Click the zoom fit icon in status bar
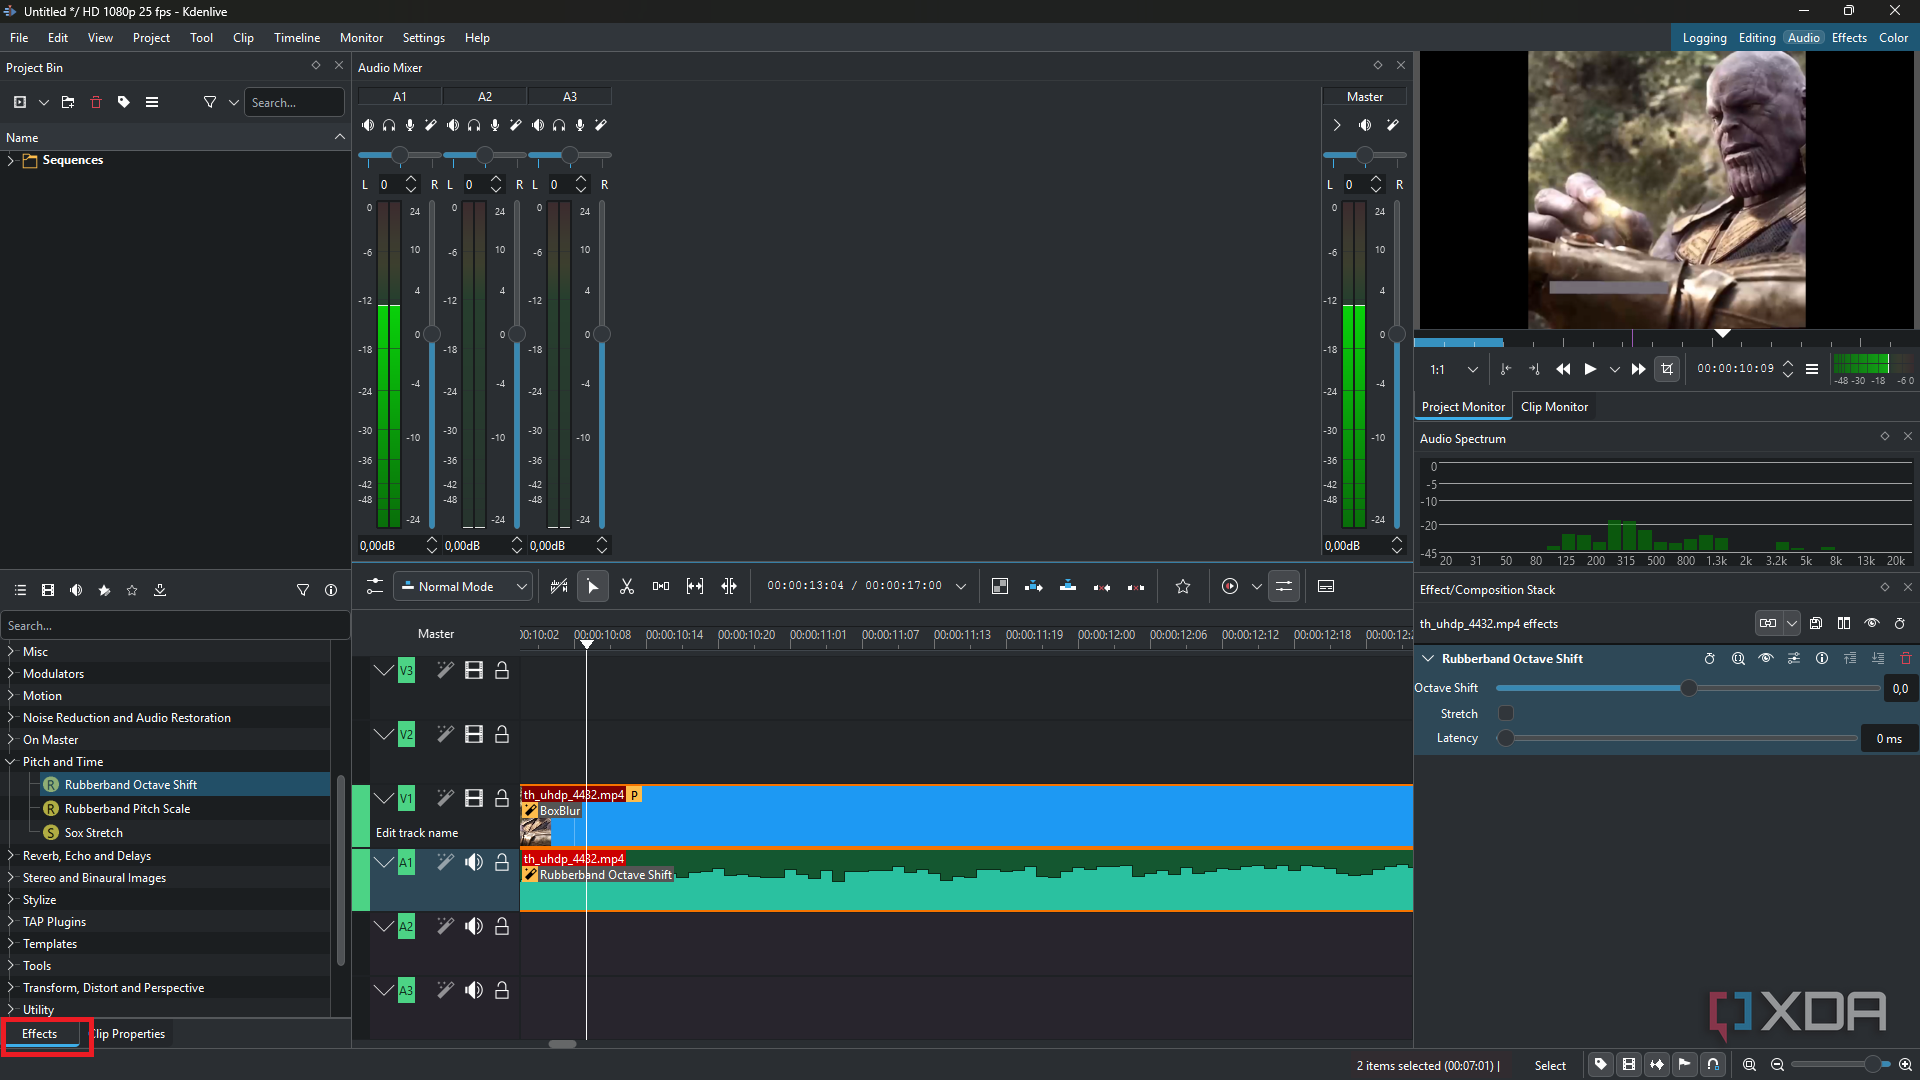This screenshot has width=1920, height=1080. [x=1749, y=1065]
